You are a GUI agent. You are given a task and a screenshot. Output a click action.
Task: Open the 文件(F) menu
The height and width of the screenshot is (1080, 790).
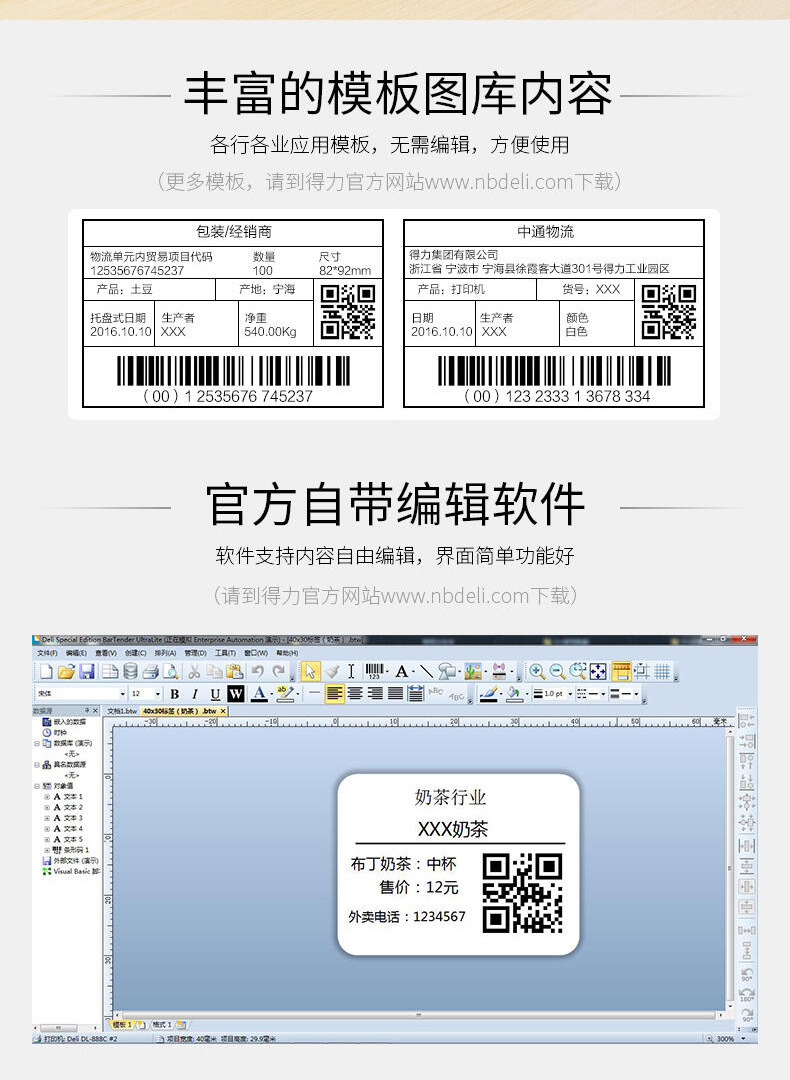[x=48, y=652]
